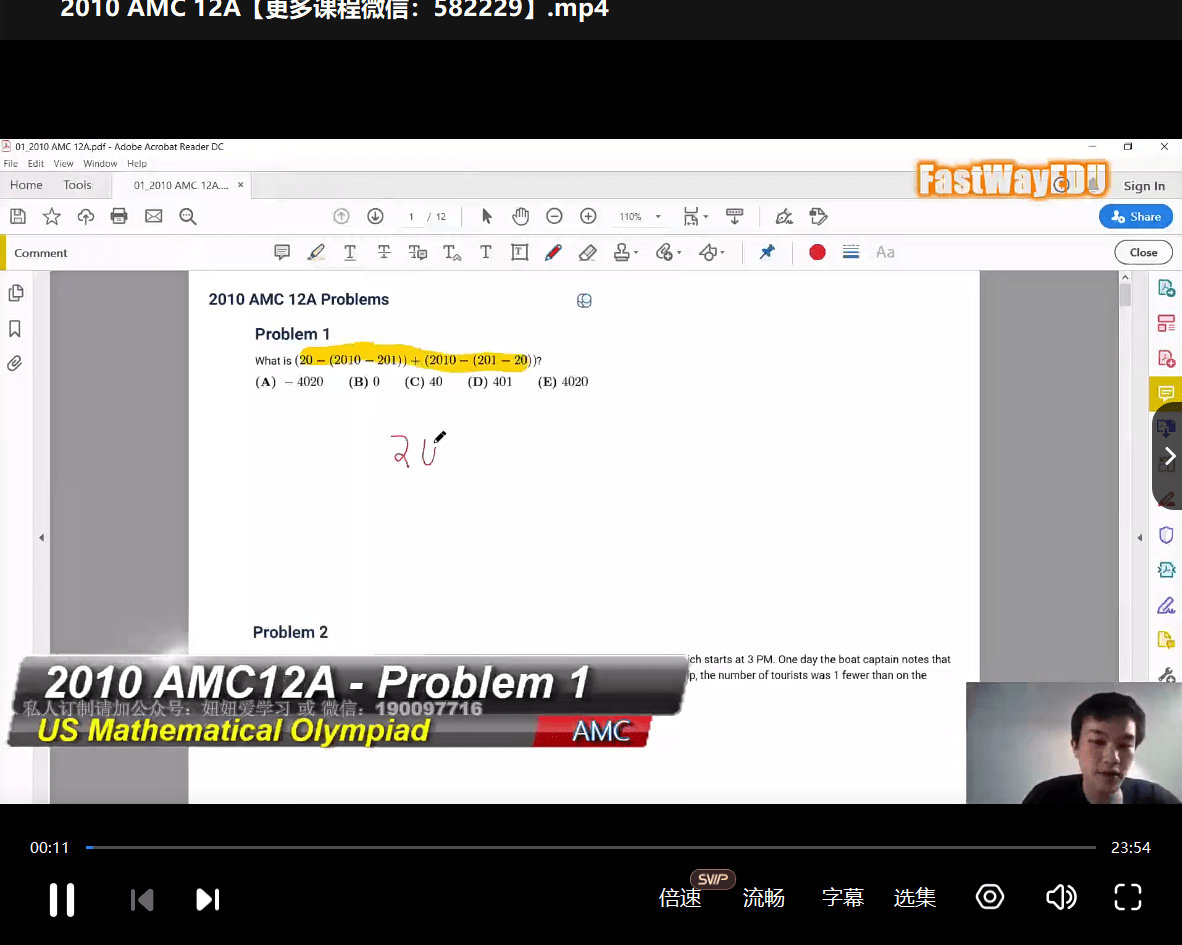Expand the right-side chevron panel
The height and width of the screenshot is (945, 1182).
click(x=1169, y=456)
